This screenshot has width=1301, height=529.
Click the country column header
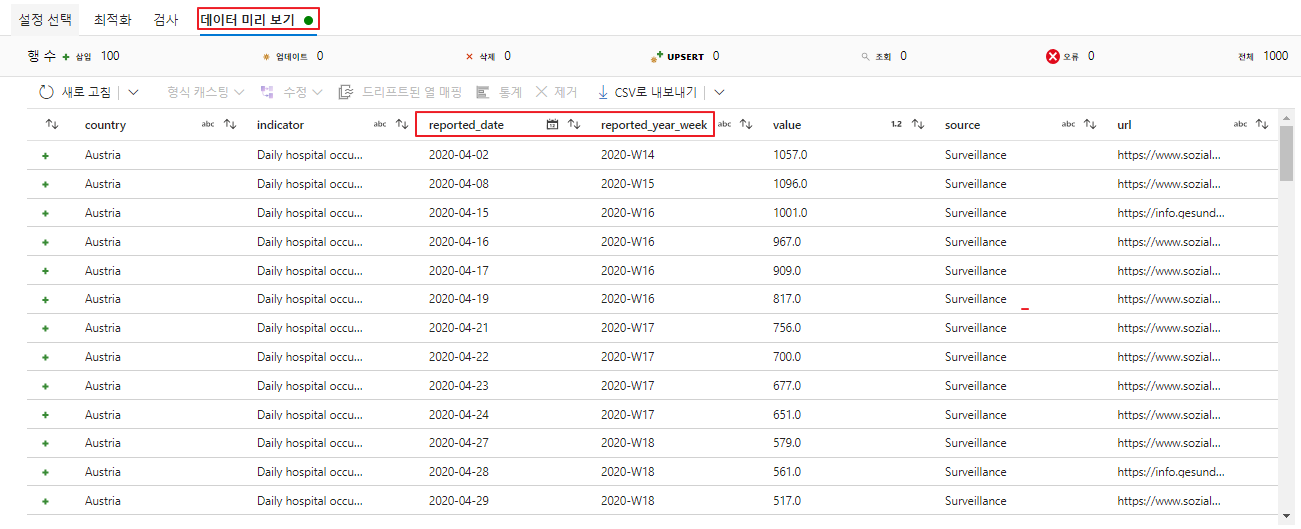tap(105, 125)
